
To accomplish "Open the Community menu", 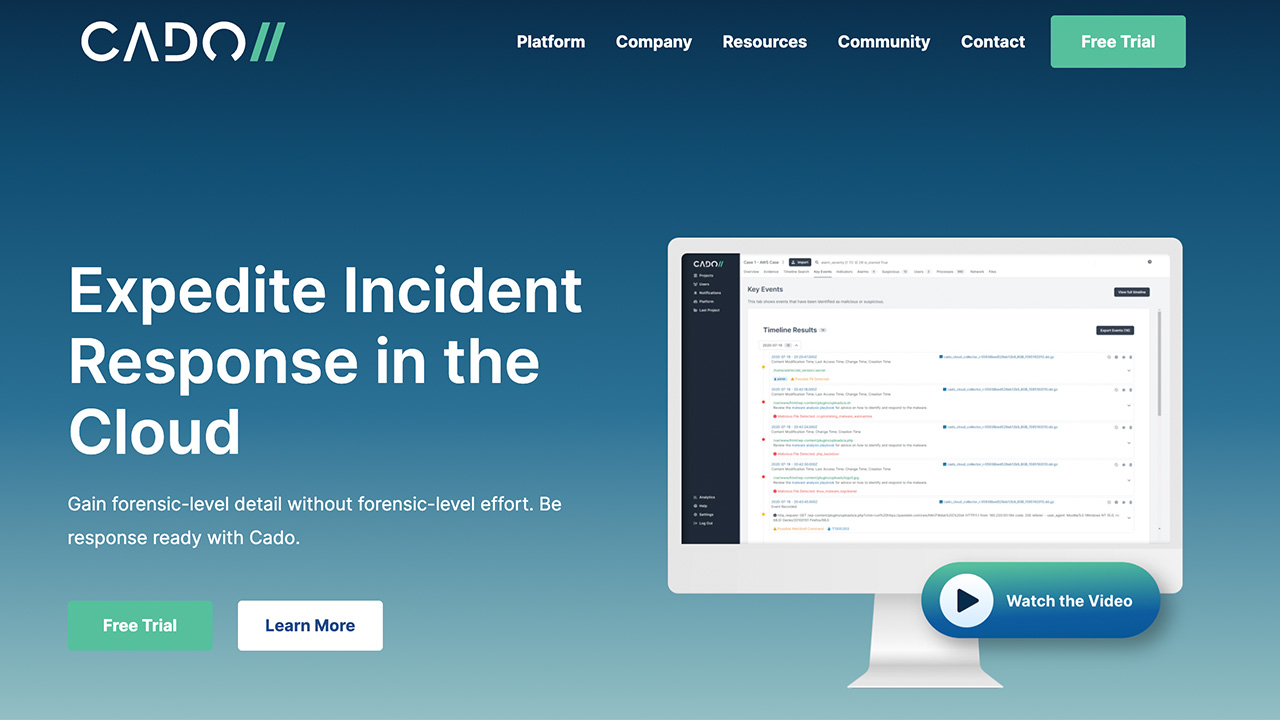I will [884, 42].
